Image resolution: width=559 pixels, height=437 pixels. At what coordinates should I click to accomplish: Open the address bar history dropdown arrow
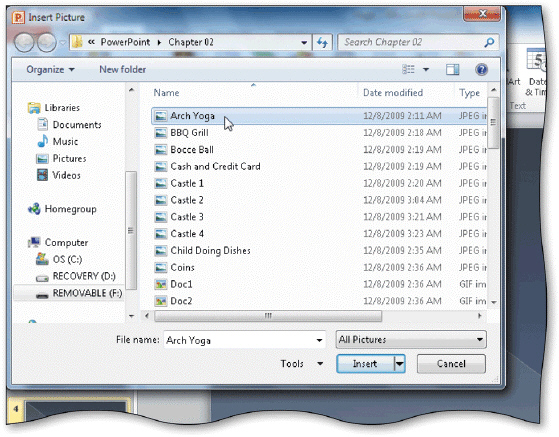[304, 43]
